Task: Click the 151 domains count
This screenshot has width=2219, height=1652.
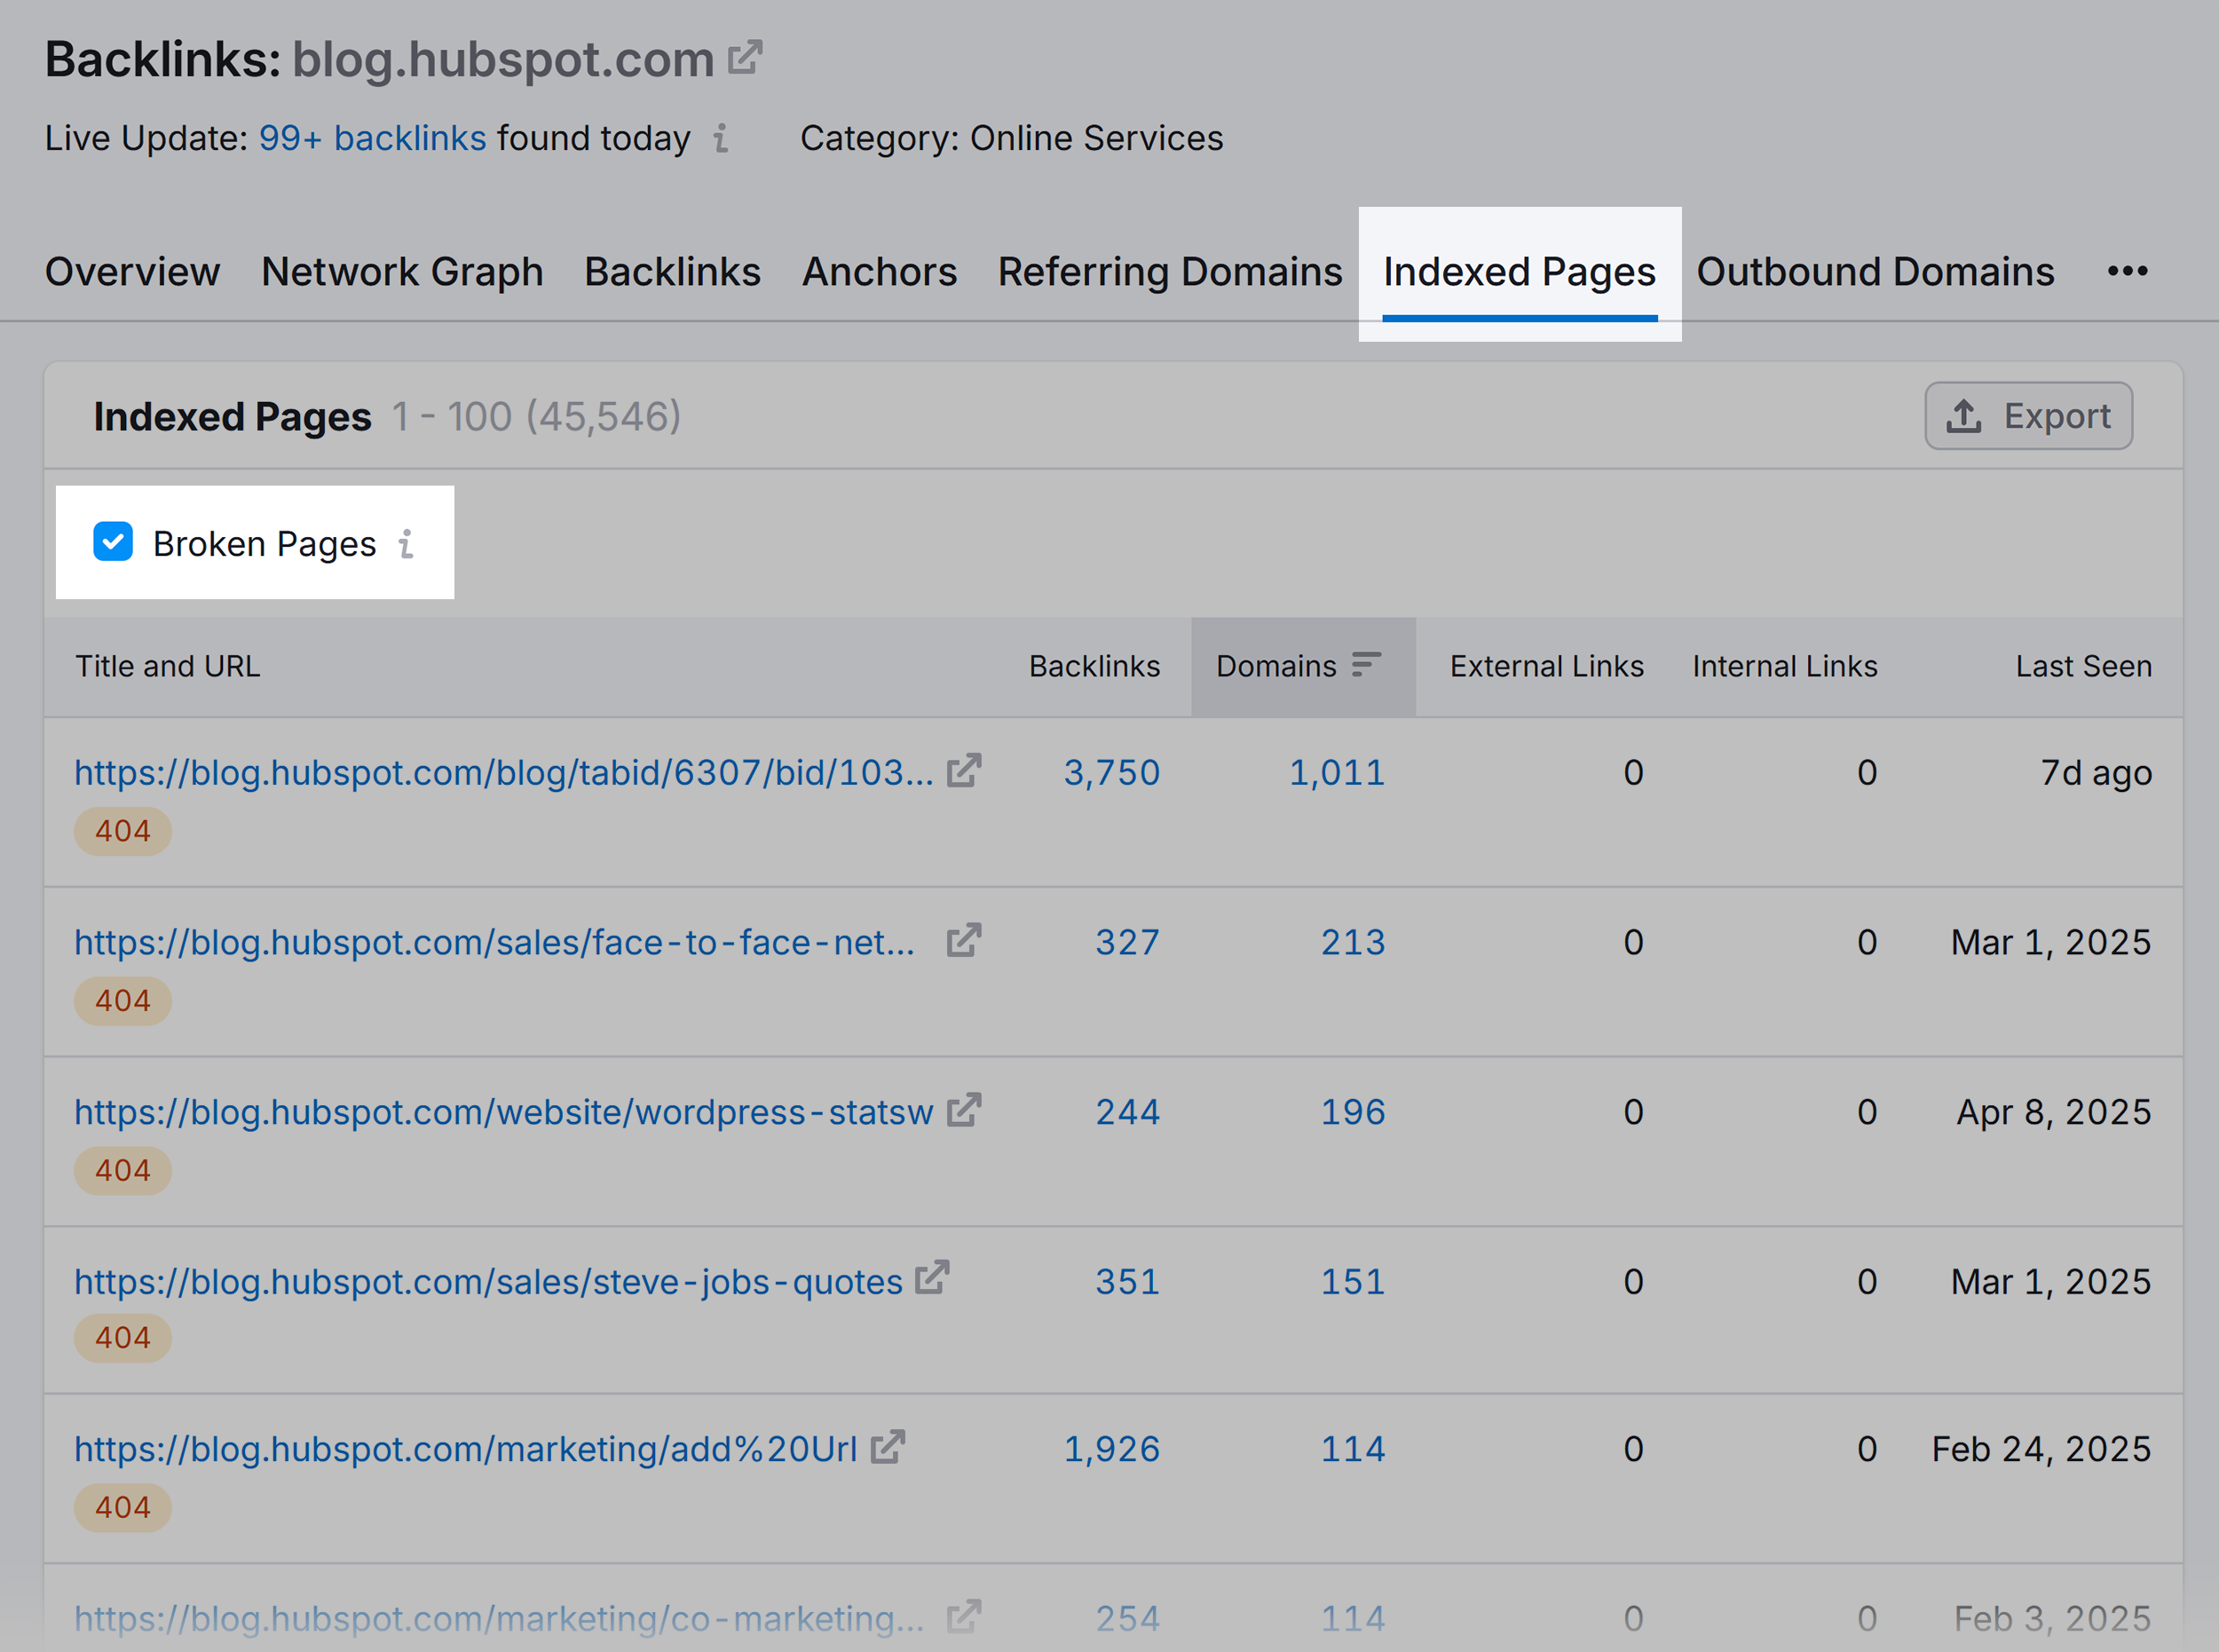Action: (x=1352, y=1282)
